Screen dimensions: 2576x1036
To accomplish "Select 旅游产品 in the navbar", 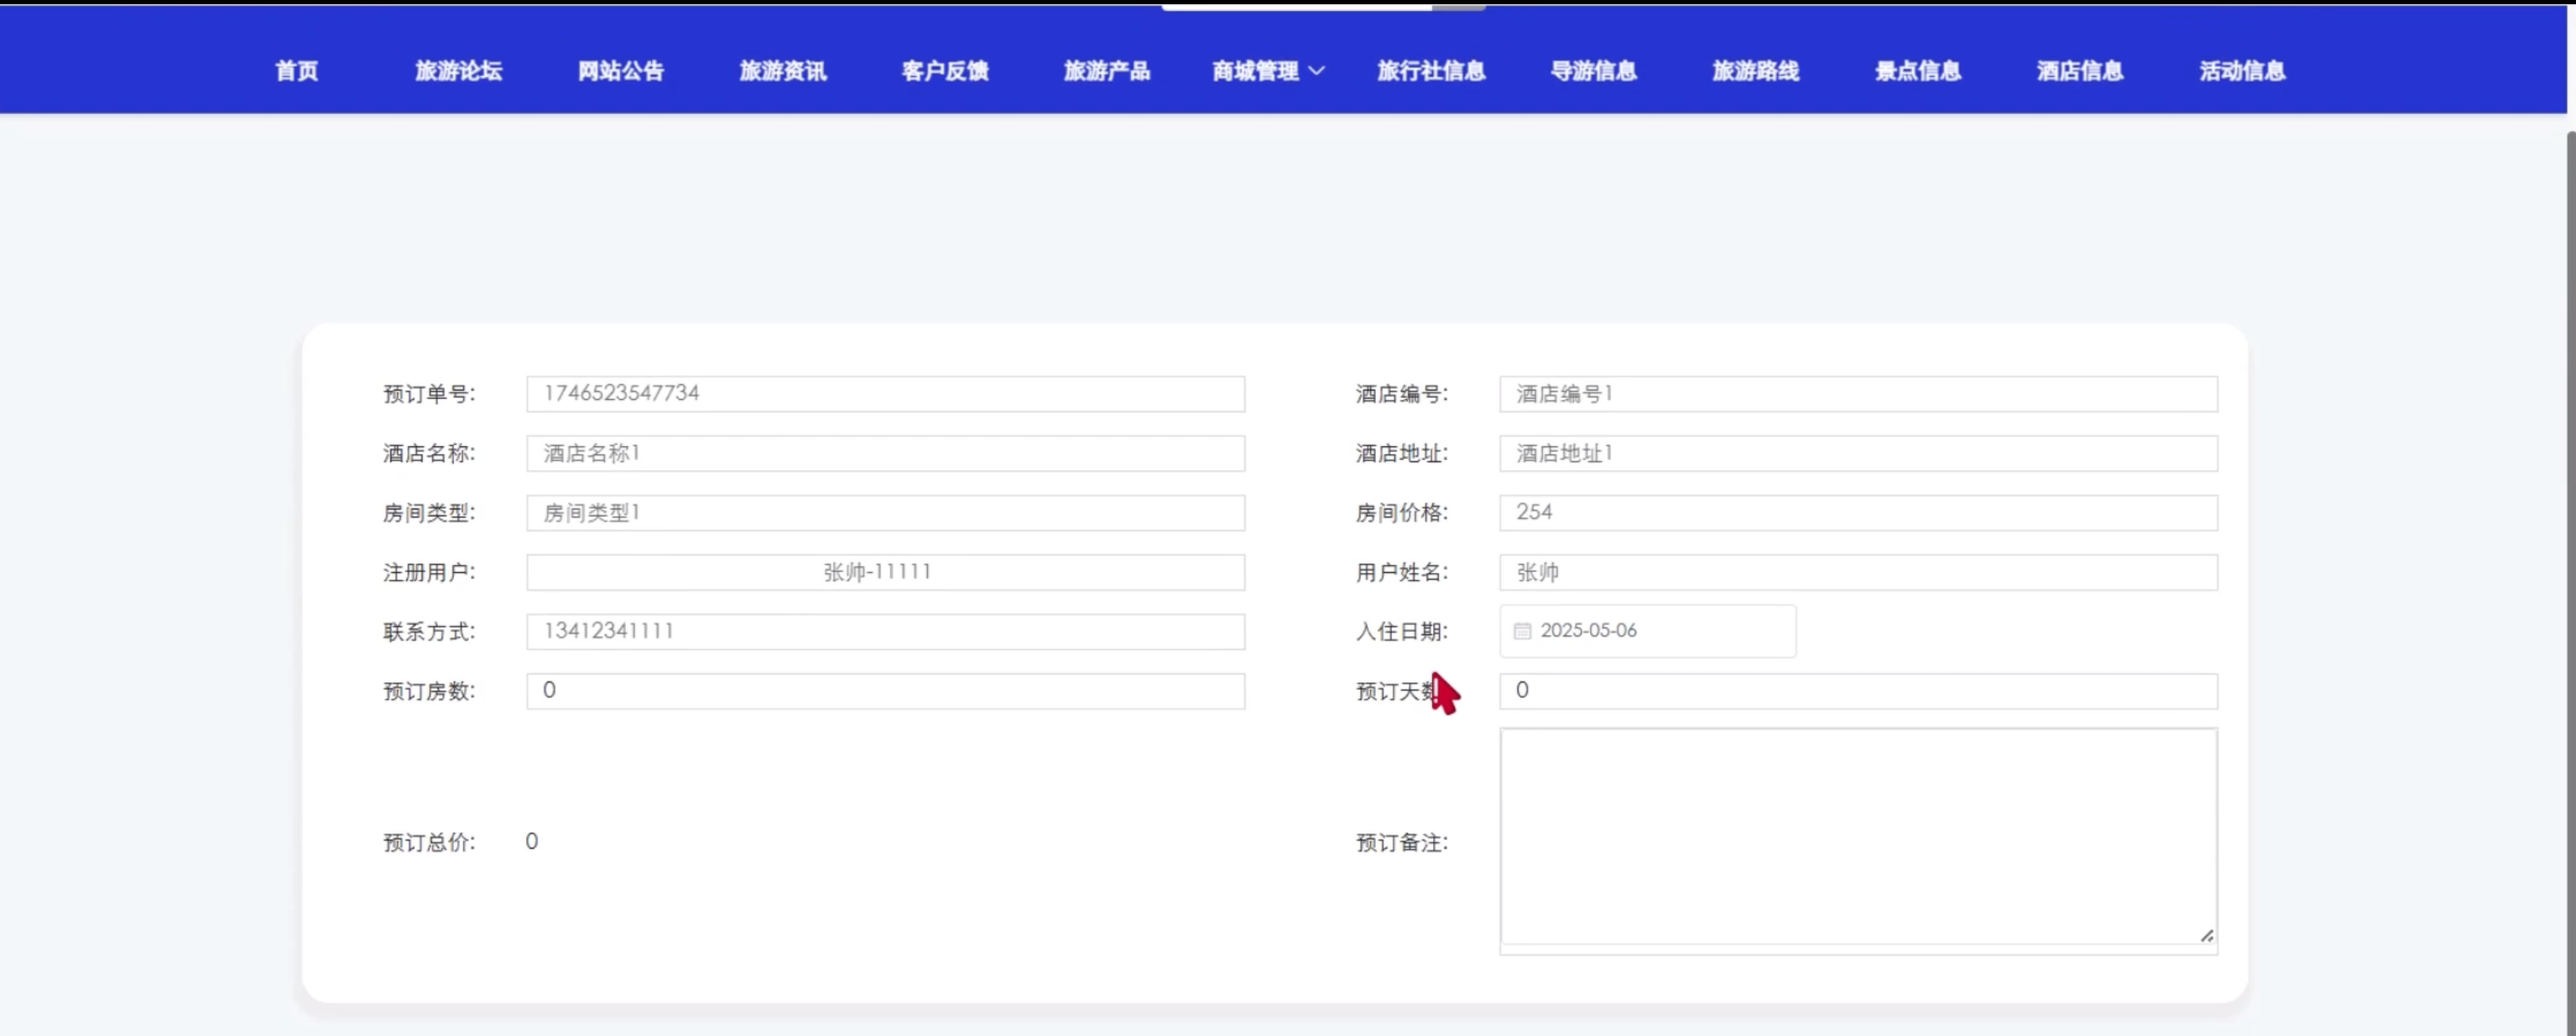I will [1106, 71].
